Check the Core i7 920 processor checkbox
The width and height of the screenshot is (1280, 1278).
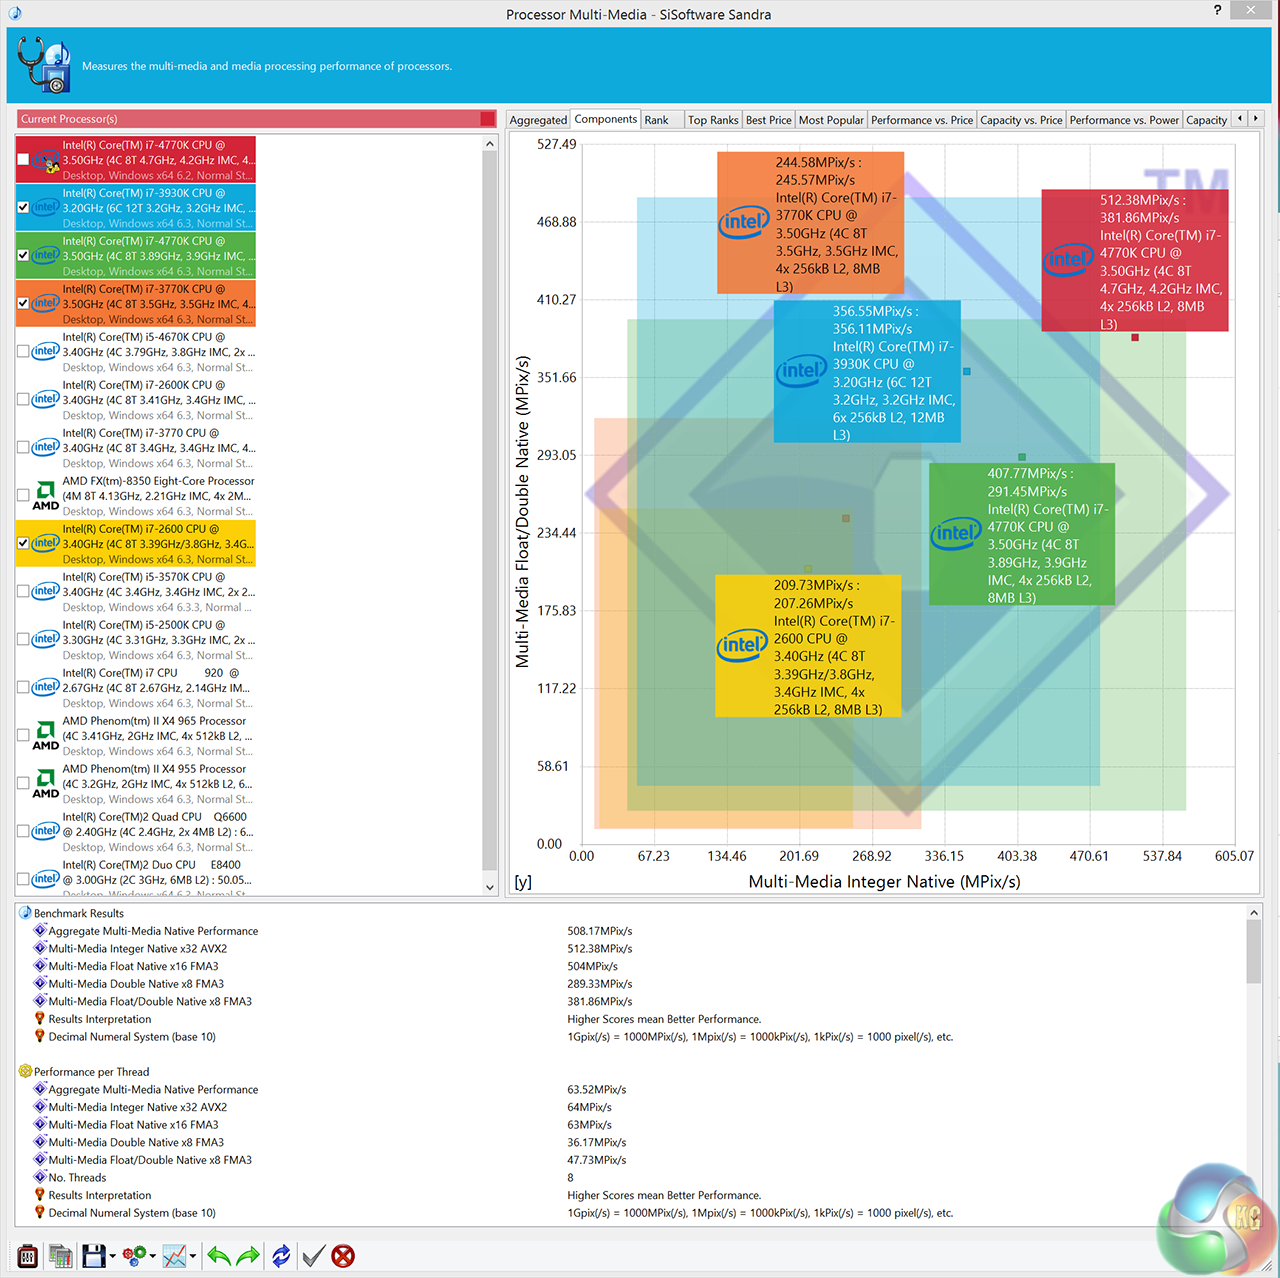tap(23, 688)
